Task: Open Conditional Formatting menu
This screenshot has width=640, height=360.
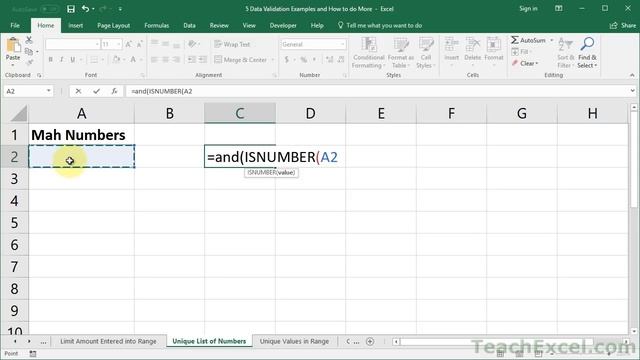Action: [x=369, y=53]
